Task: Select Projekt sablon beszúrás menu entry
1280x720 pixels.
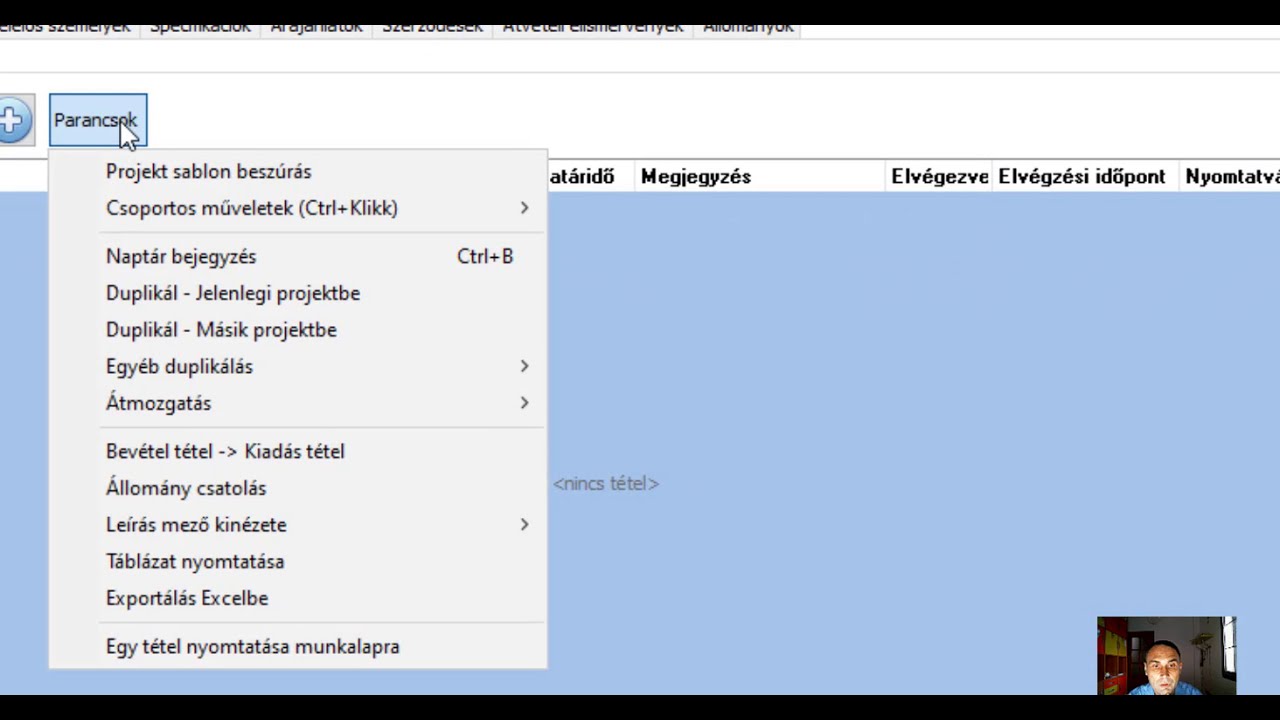Action: pyautogui.click(x=297, y=172)
